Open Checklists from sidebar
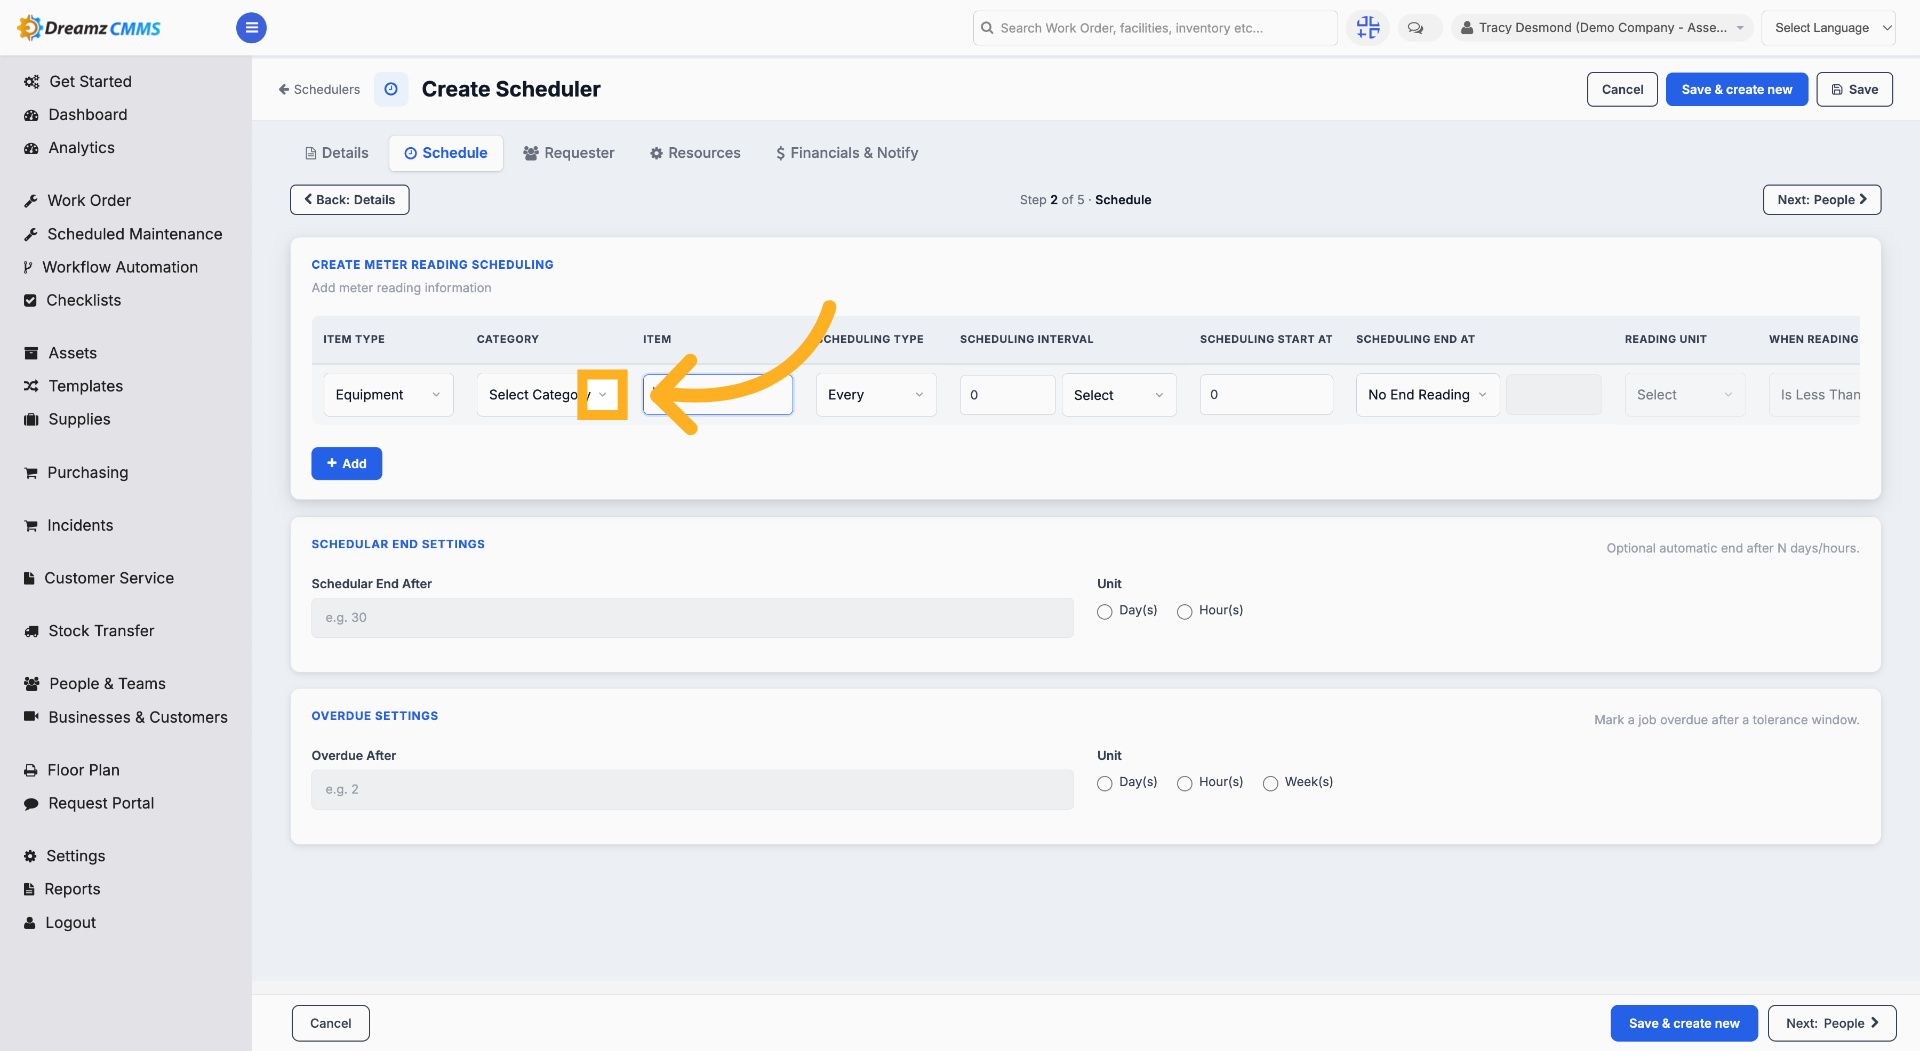1920x1051 pixels. pos(84,300)
